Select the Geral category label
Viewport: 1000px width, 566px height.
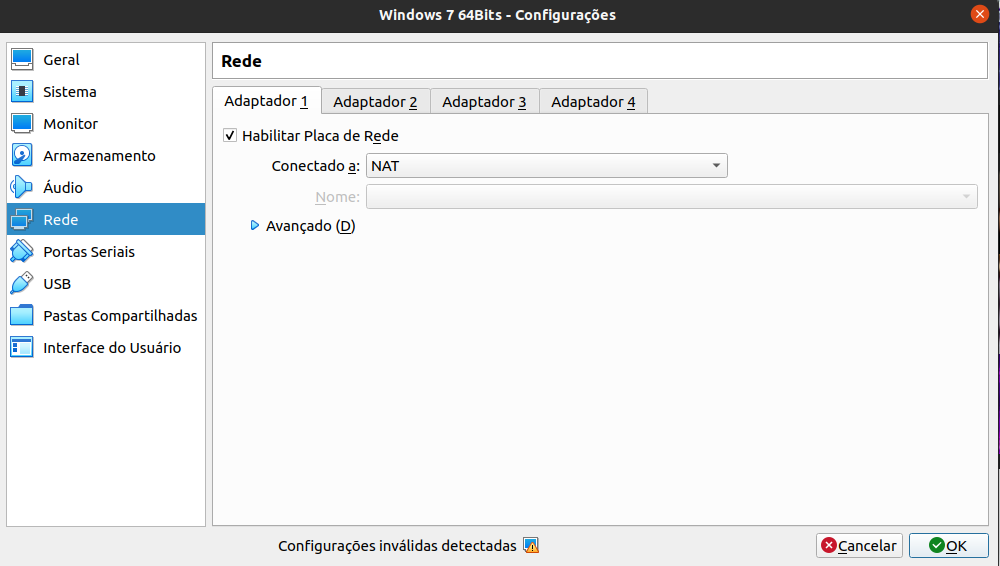61,59
